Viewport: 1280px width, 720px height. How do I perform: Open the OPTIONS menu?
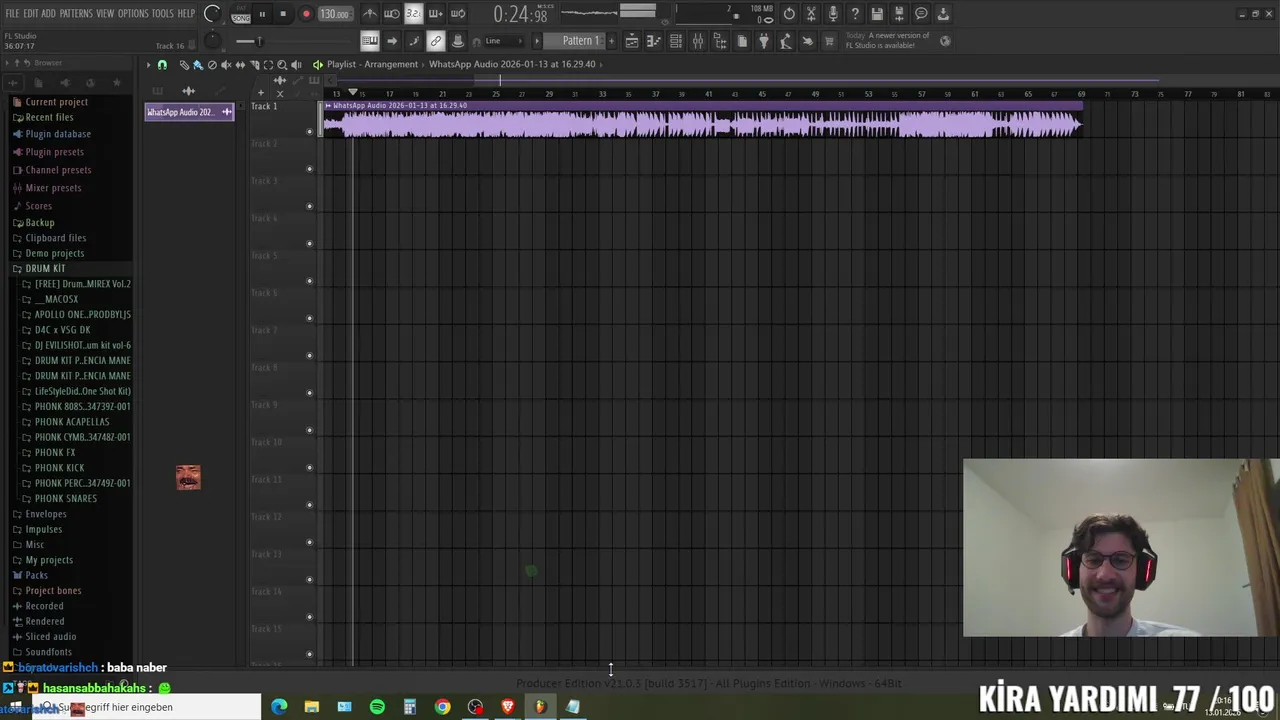coord(133,14)
